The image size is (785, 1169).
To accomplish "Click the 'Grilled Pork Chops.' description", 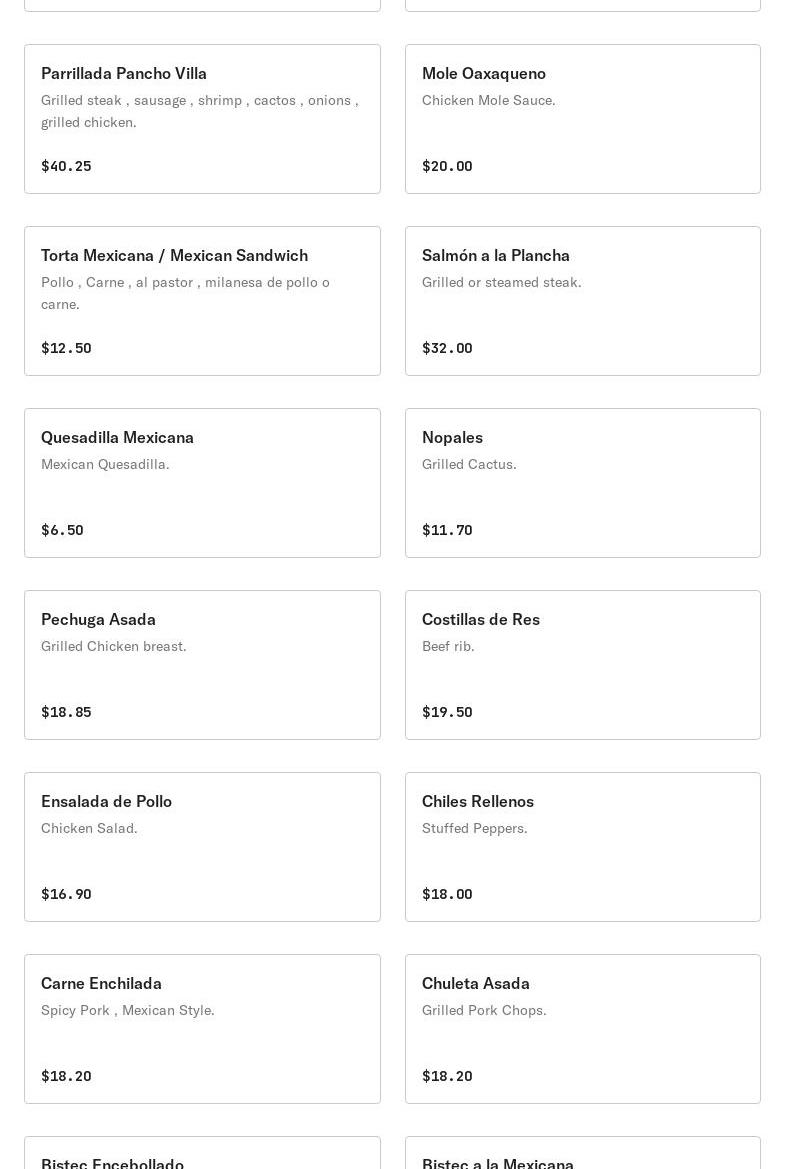I will 484,1010.
